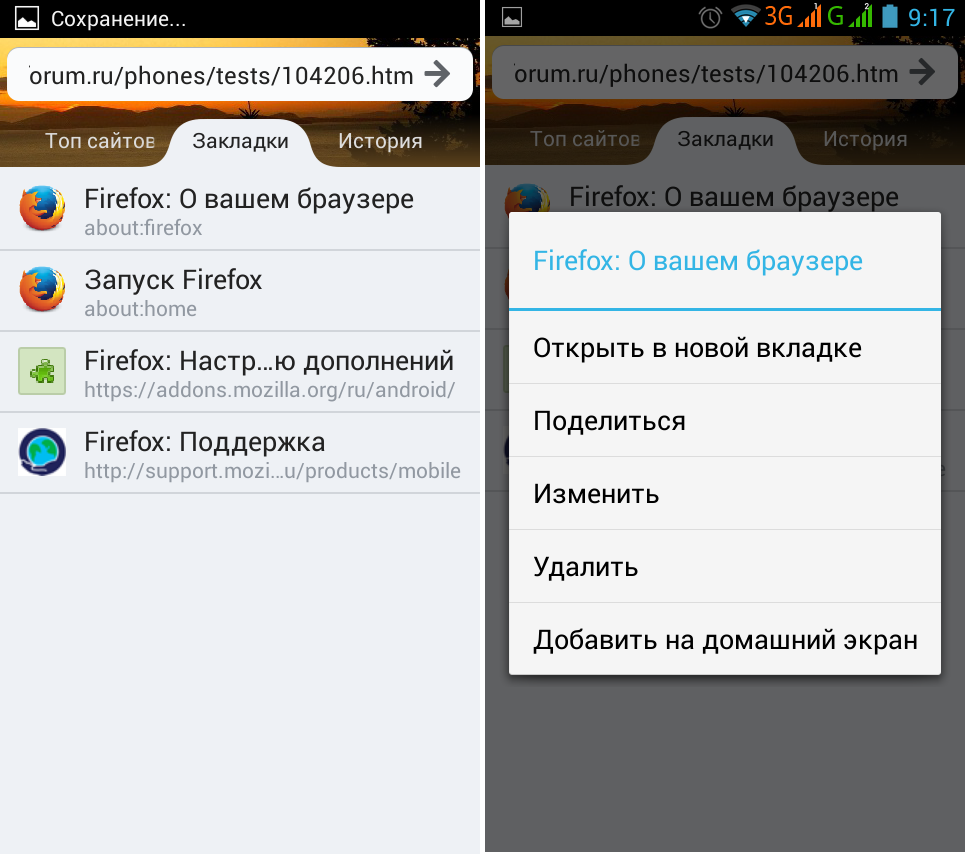Select the 'Закладки' tab on the left screen

click(240, 141)
